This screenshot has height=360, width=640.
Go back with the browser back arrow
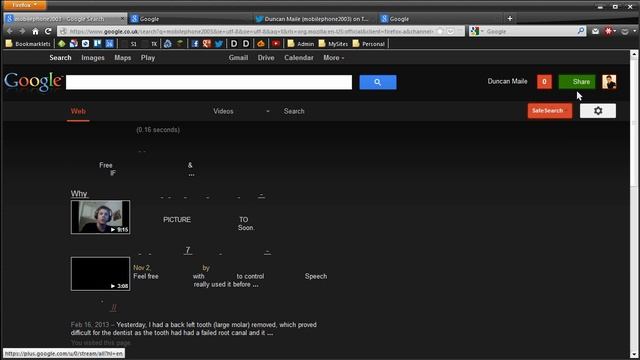[10, 31]
